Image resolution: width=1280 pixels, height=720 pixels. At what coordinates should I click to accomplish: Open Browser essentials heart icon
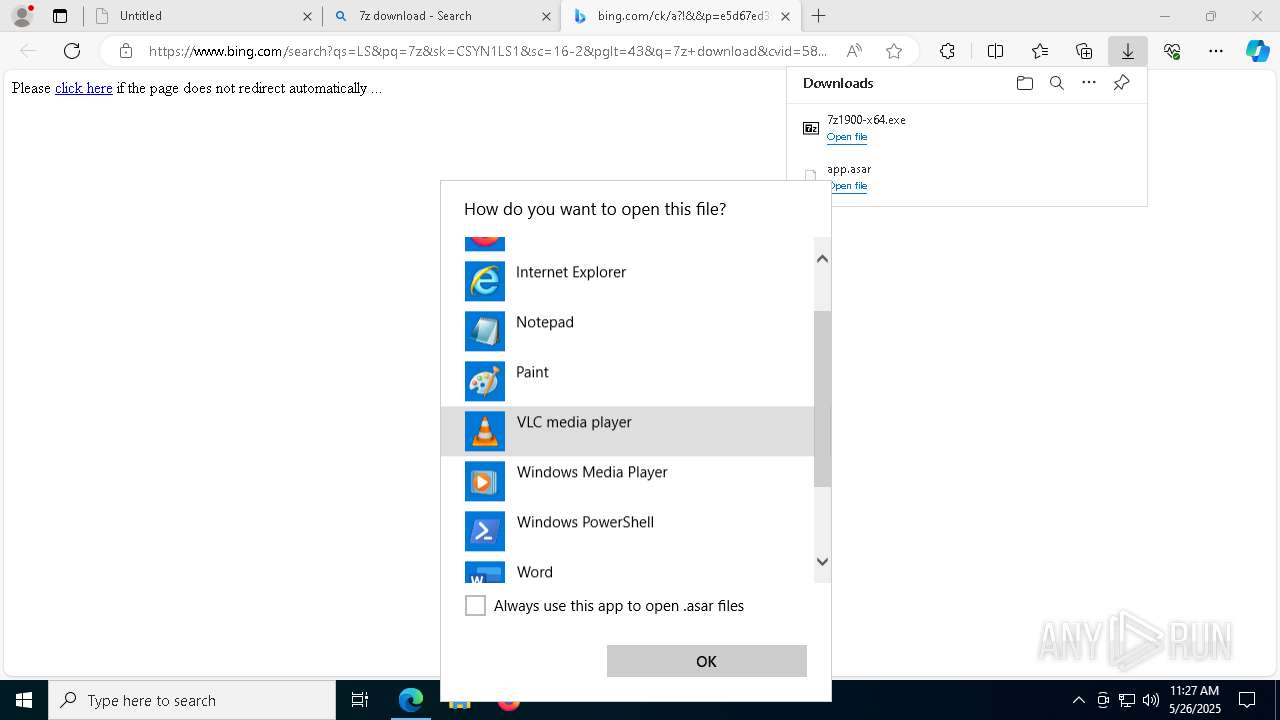point(1172,51)
